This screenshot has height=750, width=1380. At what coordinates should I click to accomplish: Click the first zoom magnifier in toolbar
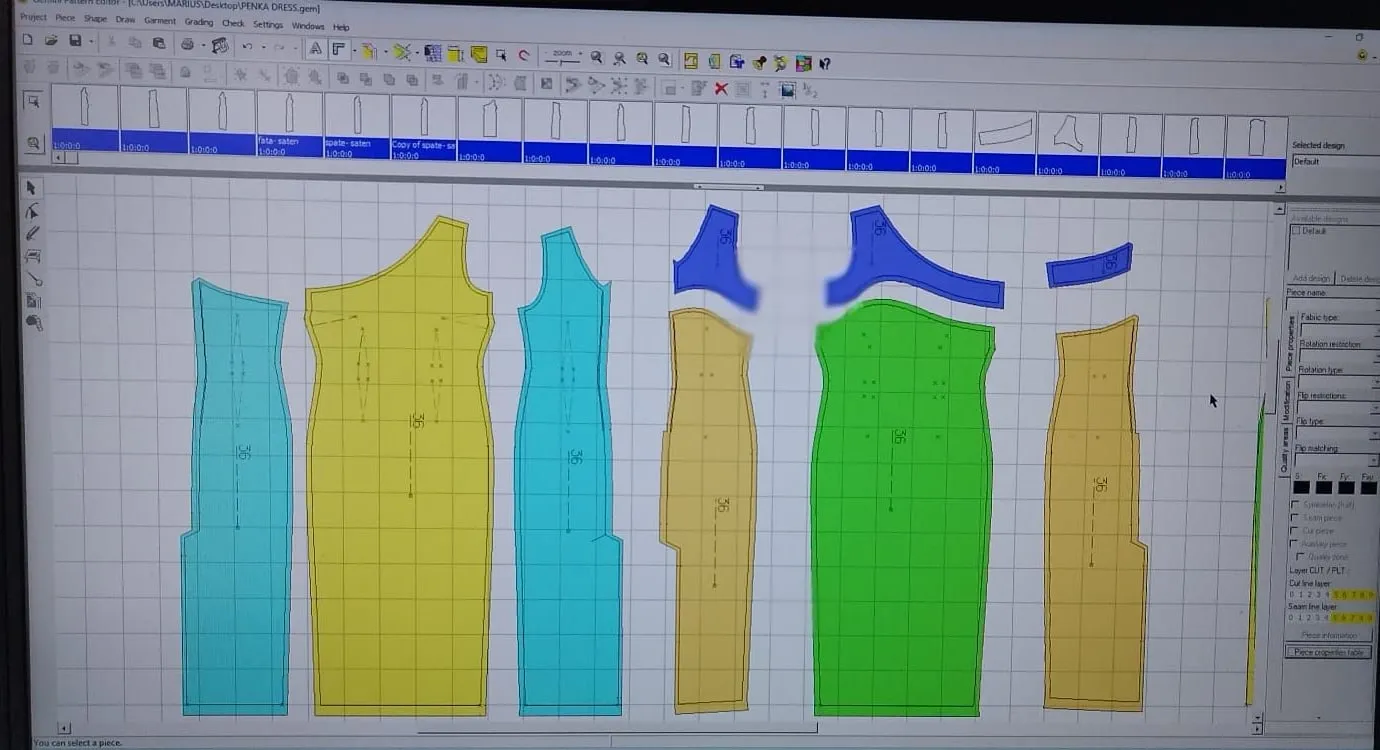tap(597, 57)
